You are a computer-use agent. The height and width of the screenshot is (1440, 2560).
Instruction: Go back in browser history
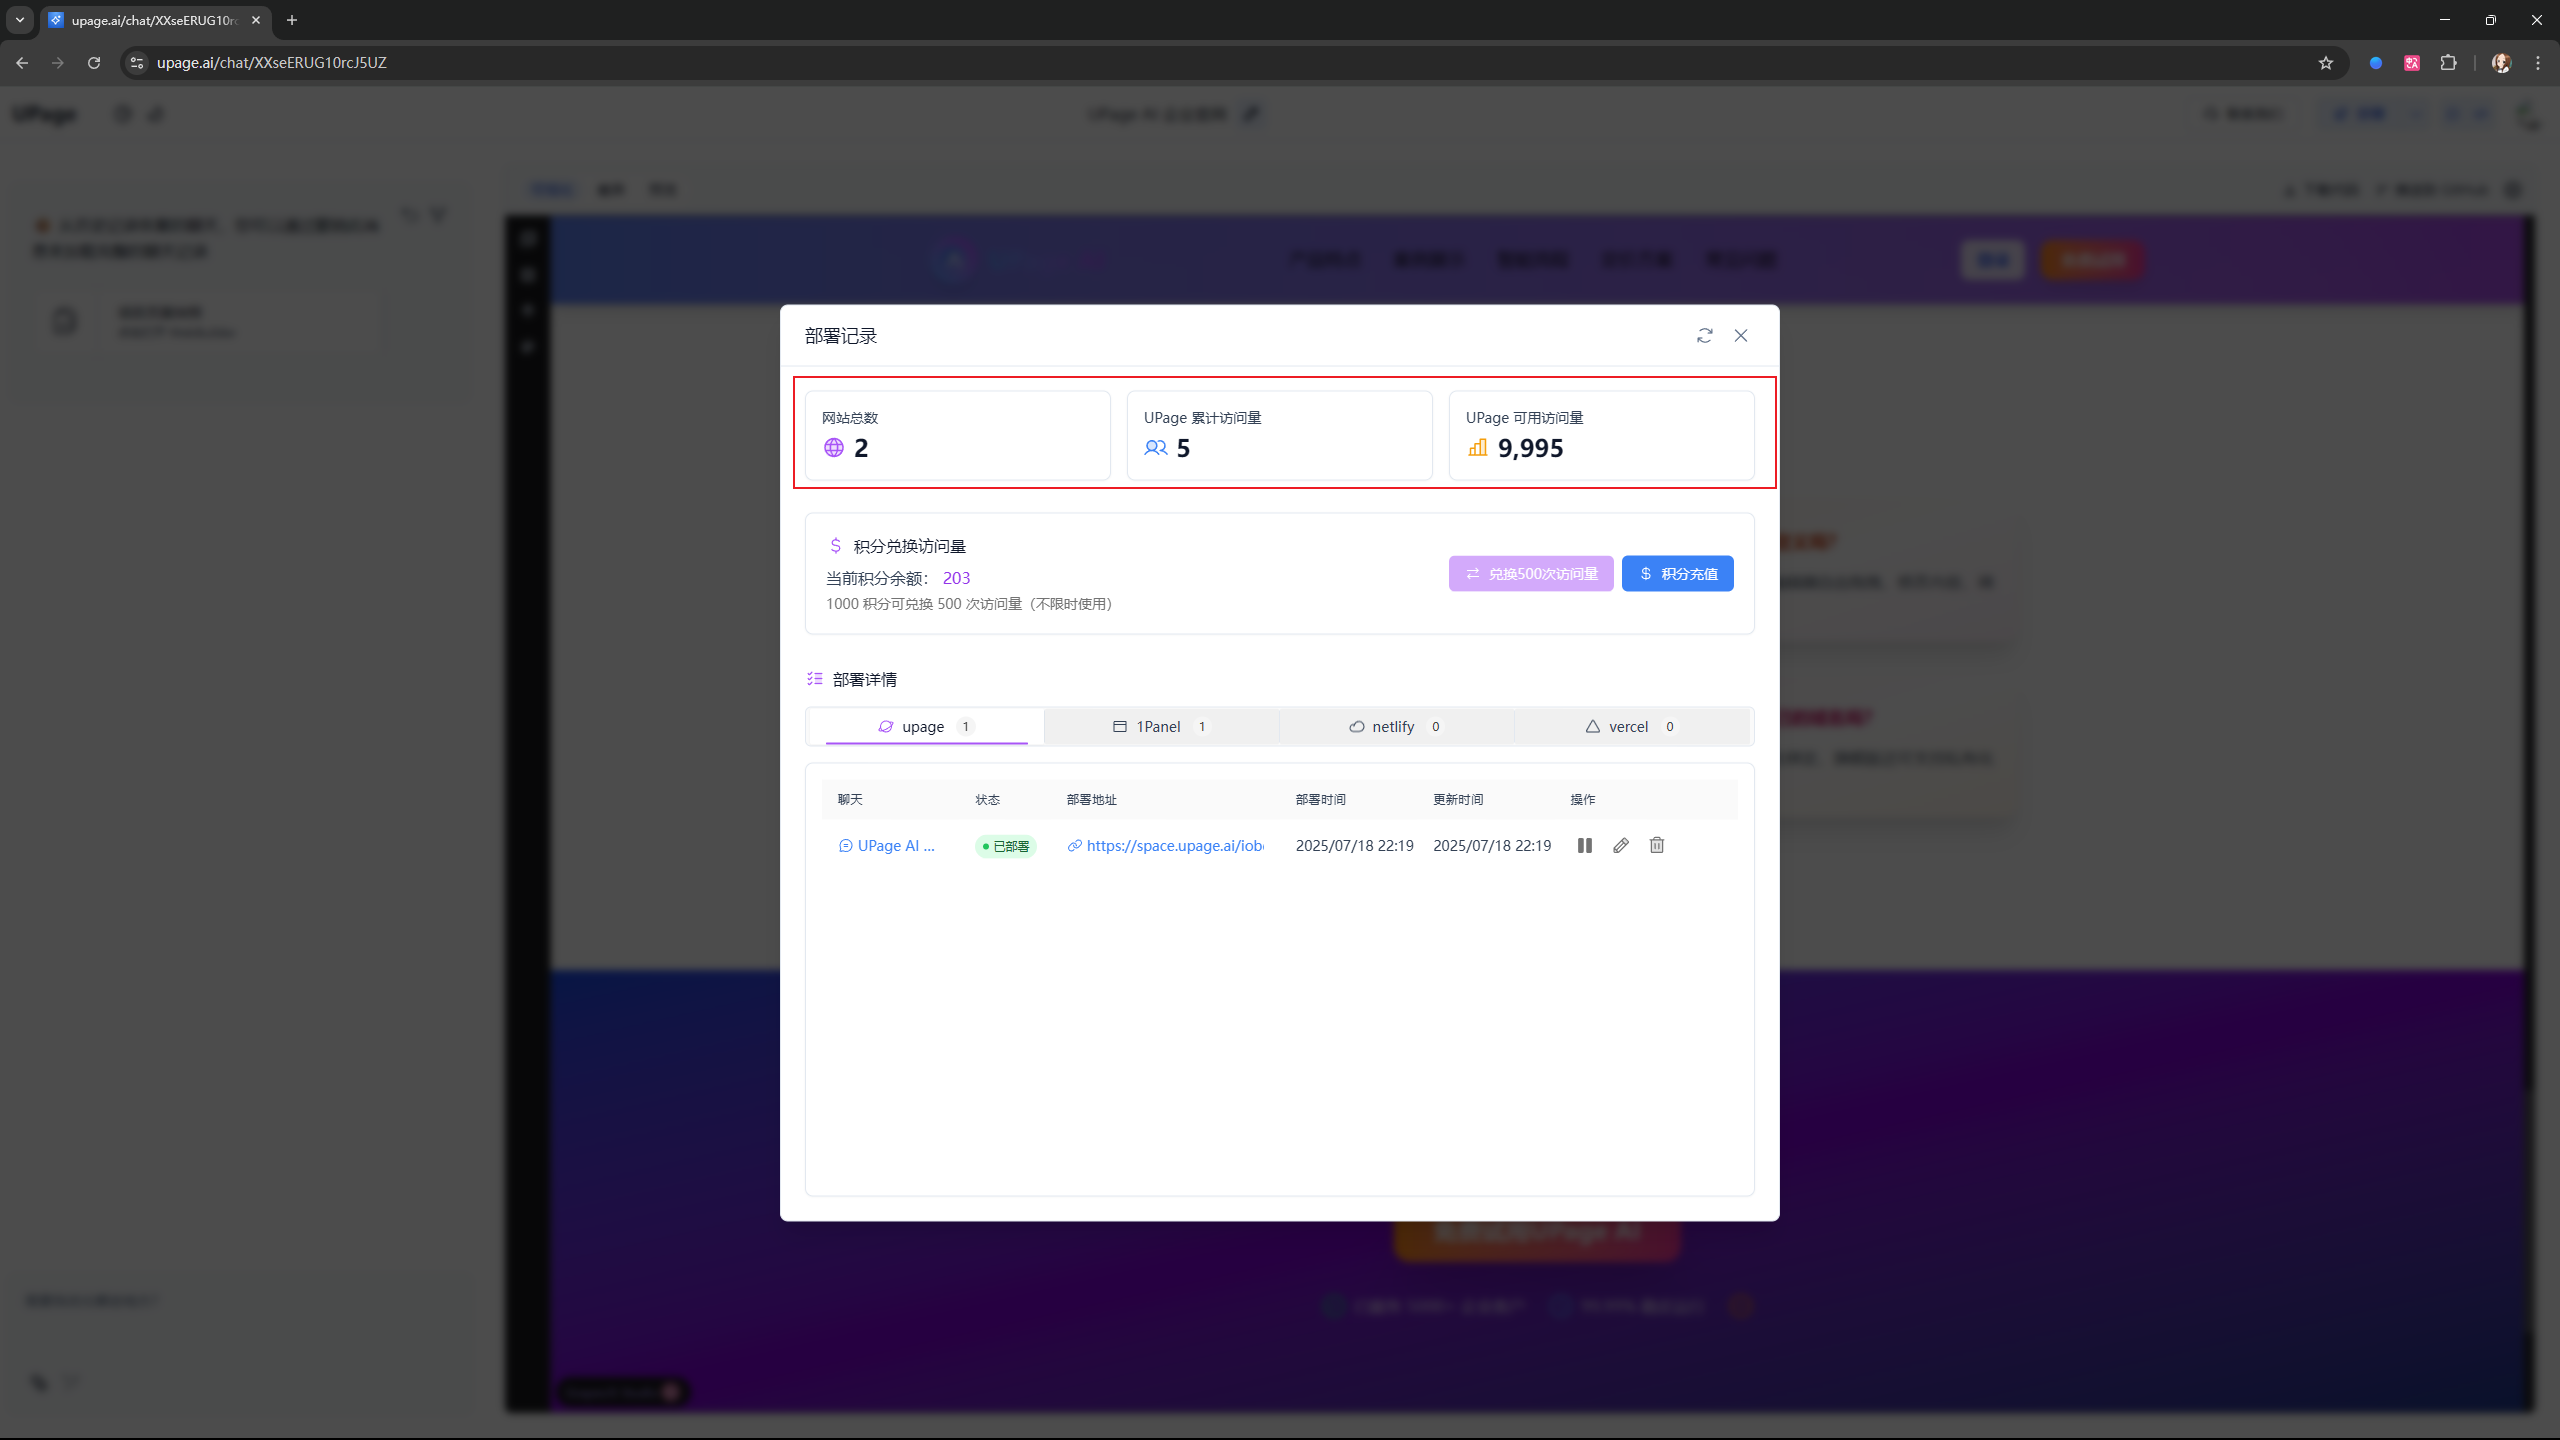tap(22, 63)
